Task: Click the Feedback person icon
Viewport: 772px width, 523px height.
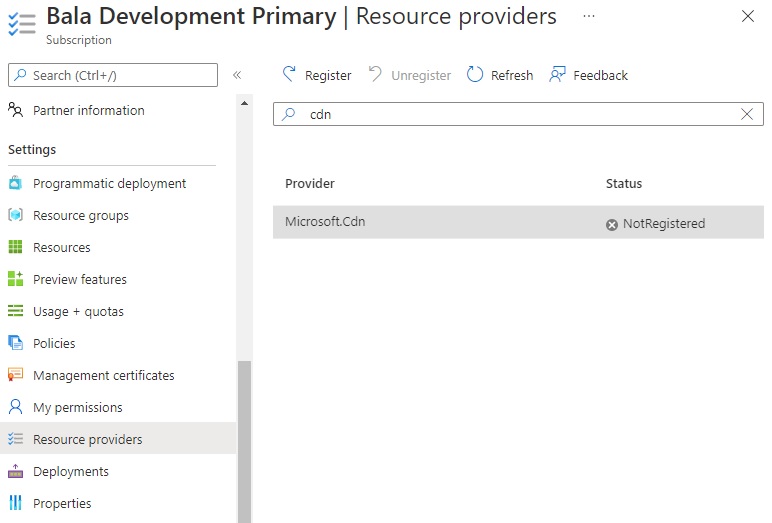Action: [x=557, y=74]
